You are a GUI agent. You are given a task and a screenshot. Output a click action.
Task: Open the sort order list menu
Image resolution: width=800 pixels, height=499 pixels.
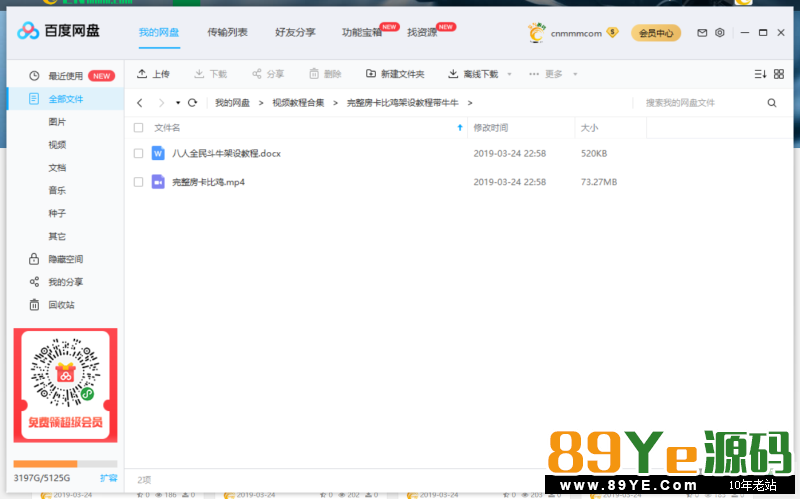(x=759, y=74)
